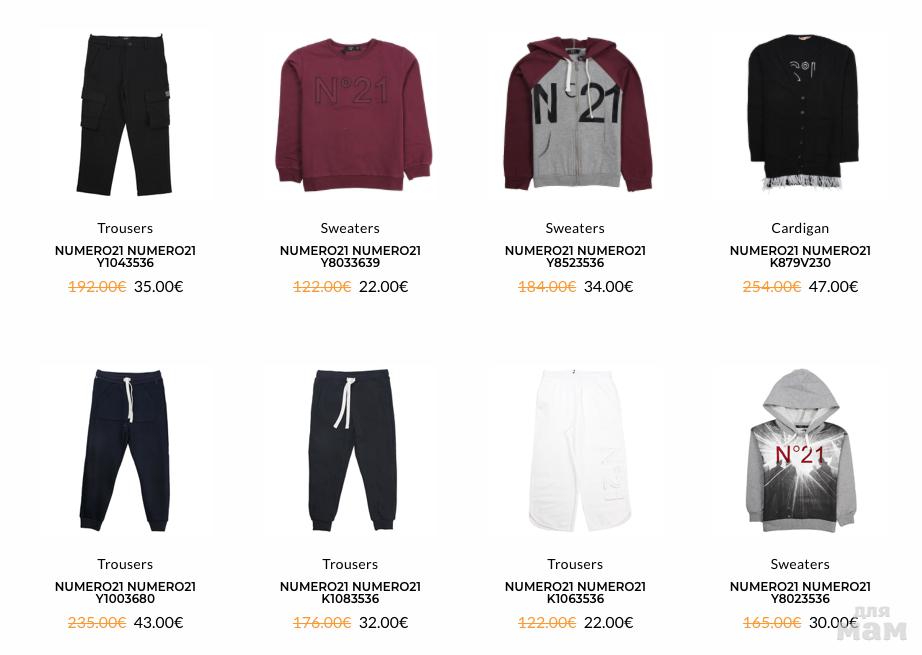The width and height of the screenshot is (922, 655).
Task: Click the 43.00€ price under Y1003680
Action: [x=159, y=623]
